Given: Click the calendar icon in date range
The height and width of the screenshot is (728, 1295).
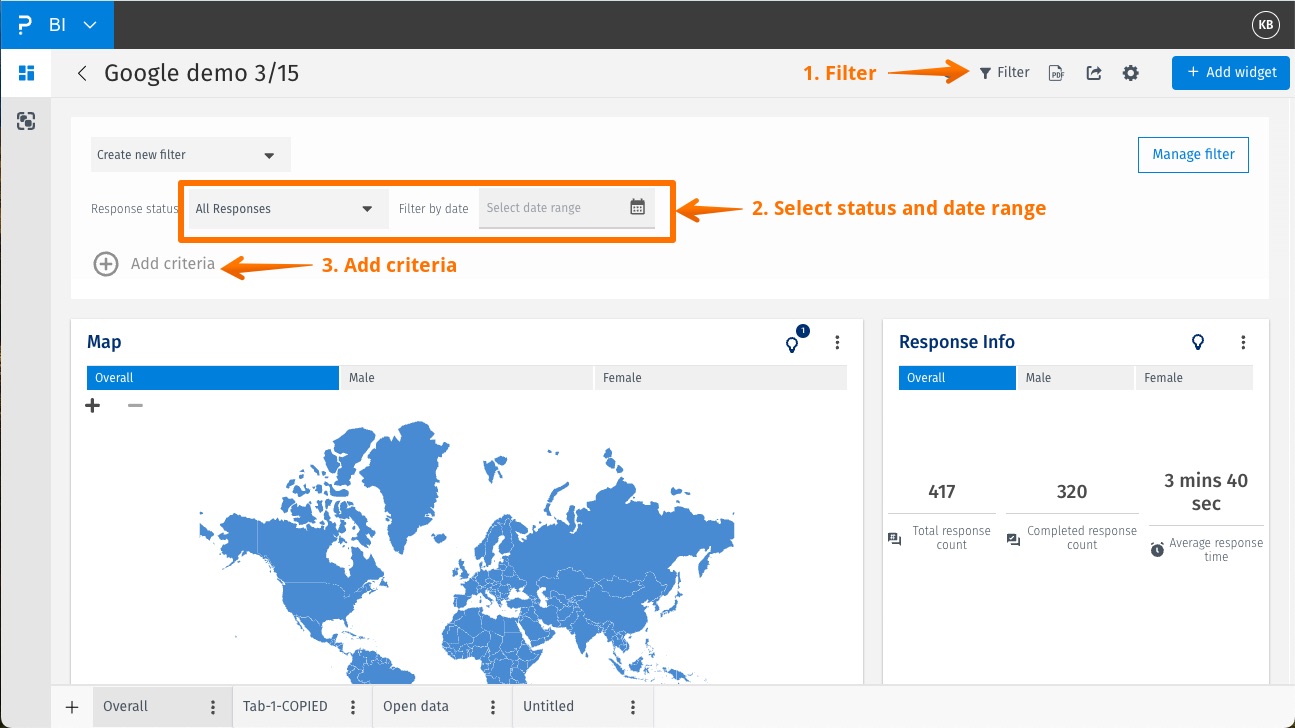Looking at the screenshot, I should (x=638, y=208).
